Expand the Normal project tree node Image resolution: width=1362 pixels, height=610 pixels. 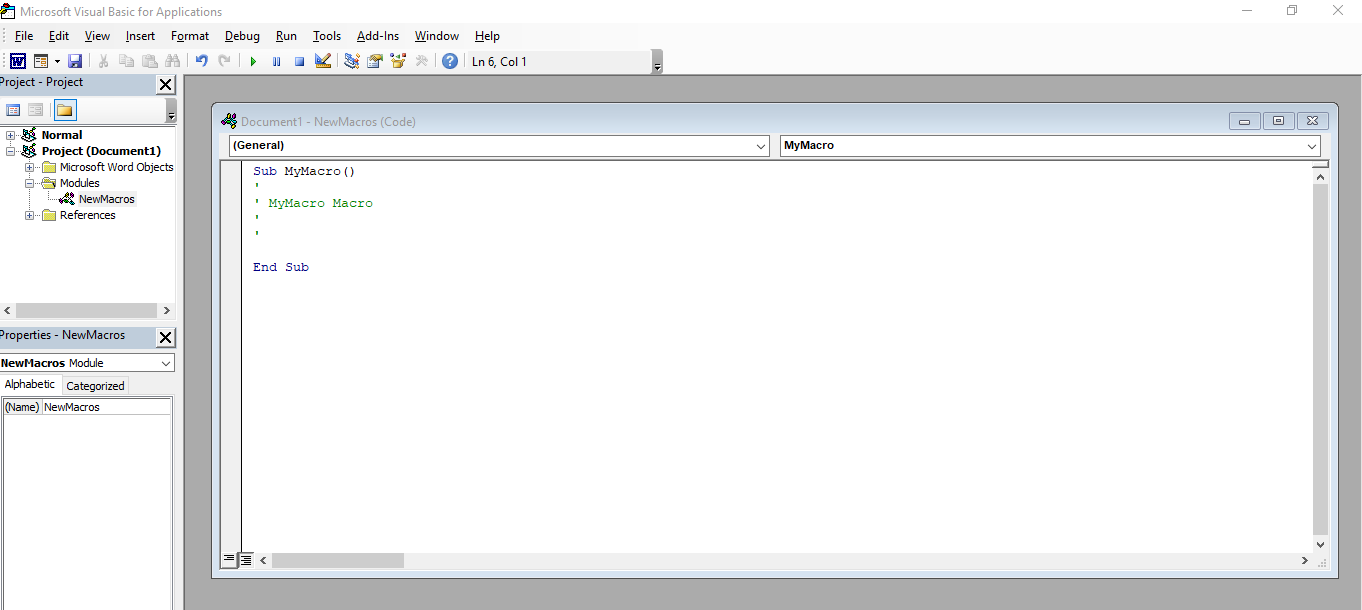click(x=11, y=135)
